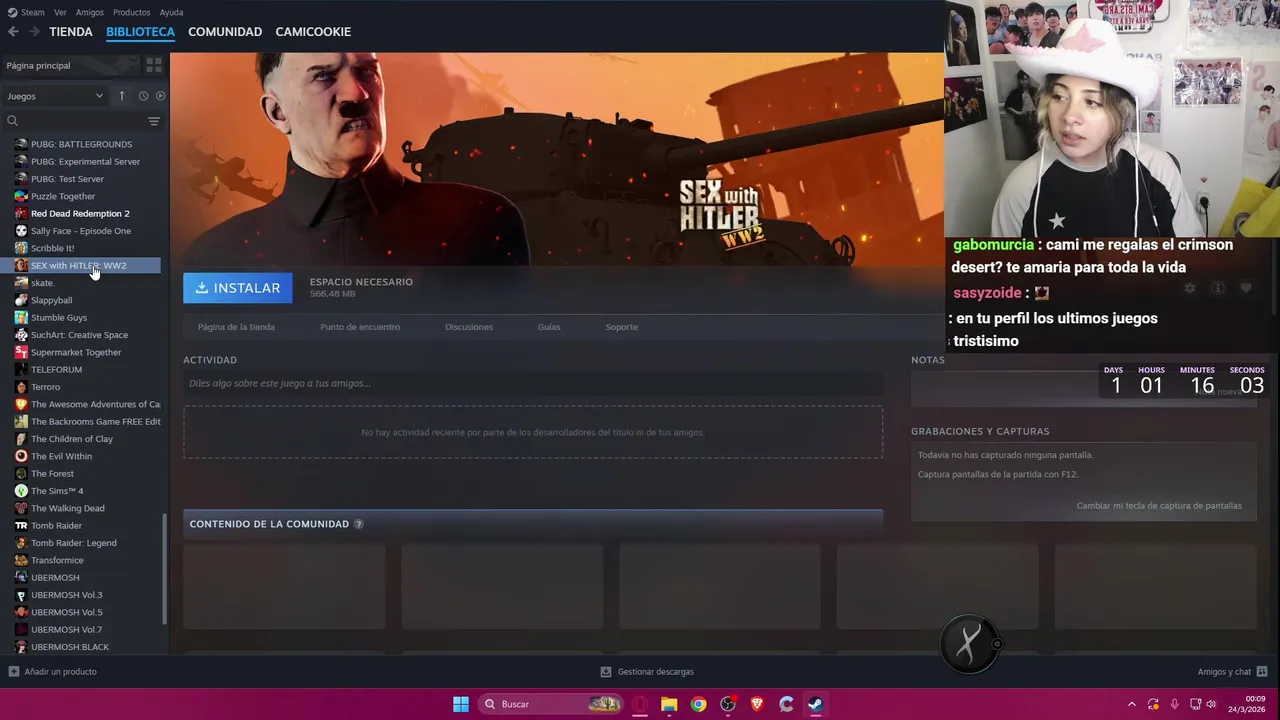Open OBS Studio from the taskbar

point(728,704)
